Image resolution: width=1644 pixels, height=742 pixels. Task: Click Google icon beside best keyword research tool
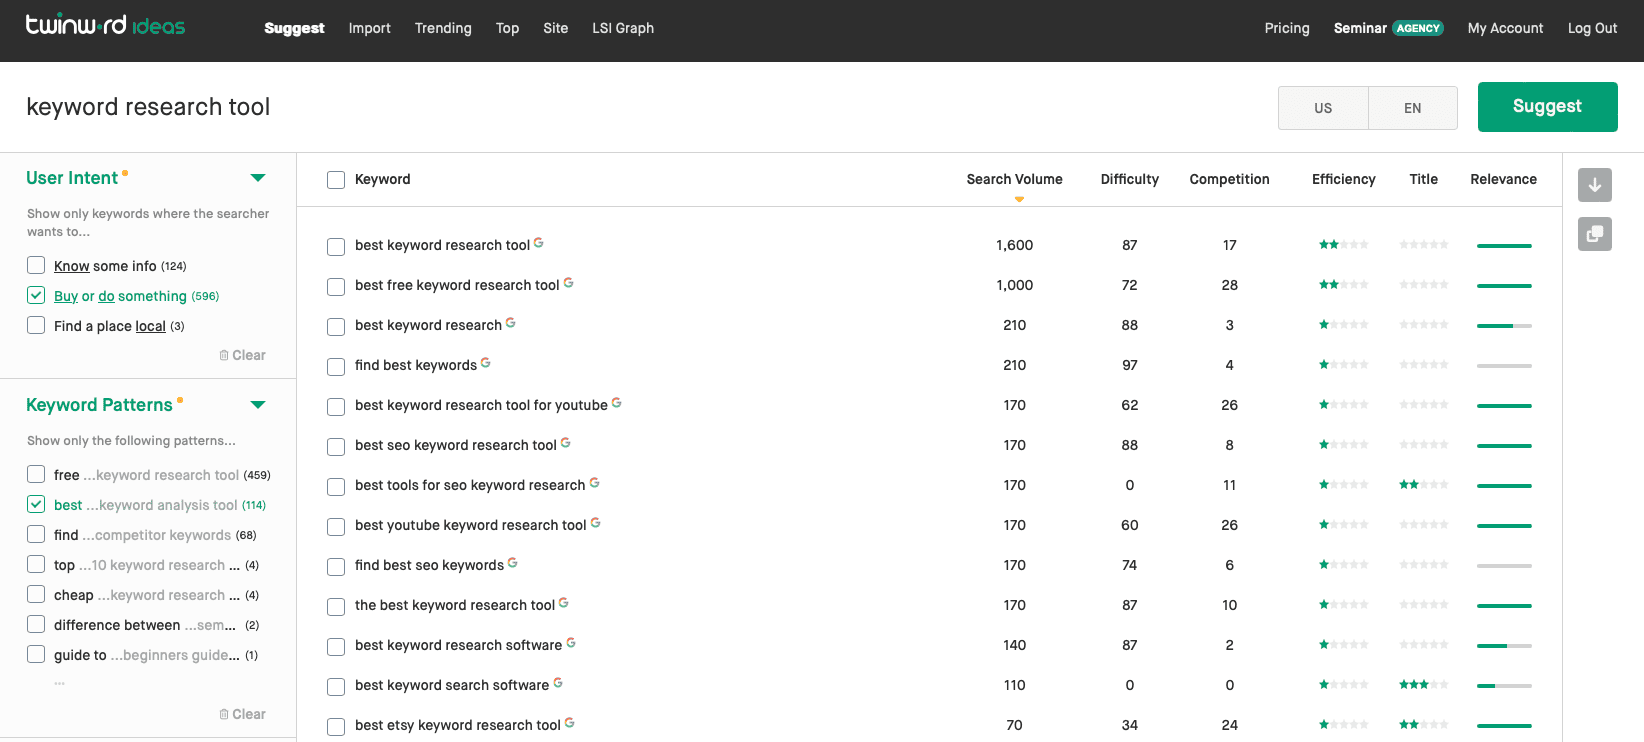click(539, 242)
